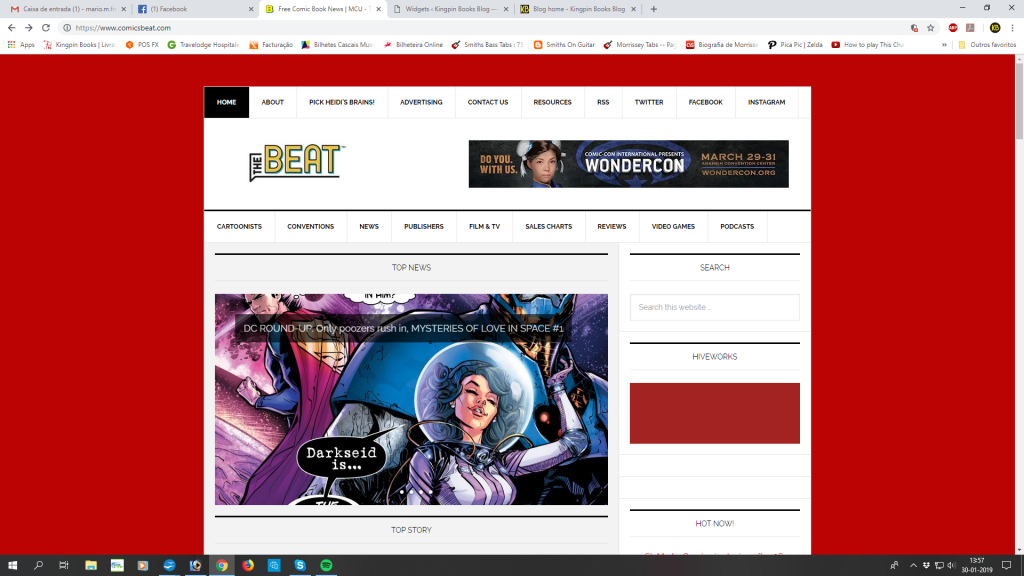Open the Smiths On Guitar bookmark
This screenshot has height=576, width=1024.
click(x=564, y=44)
